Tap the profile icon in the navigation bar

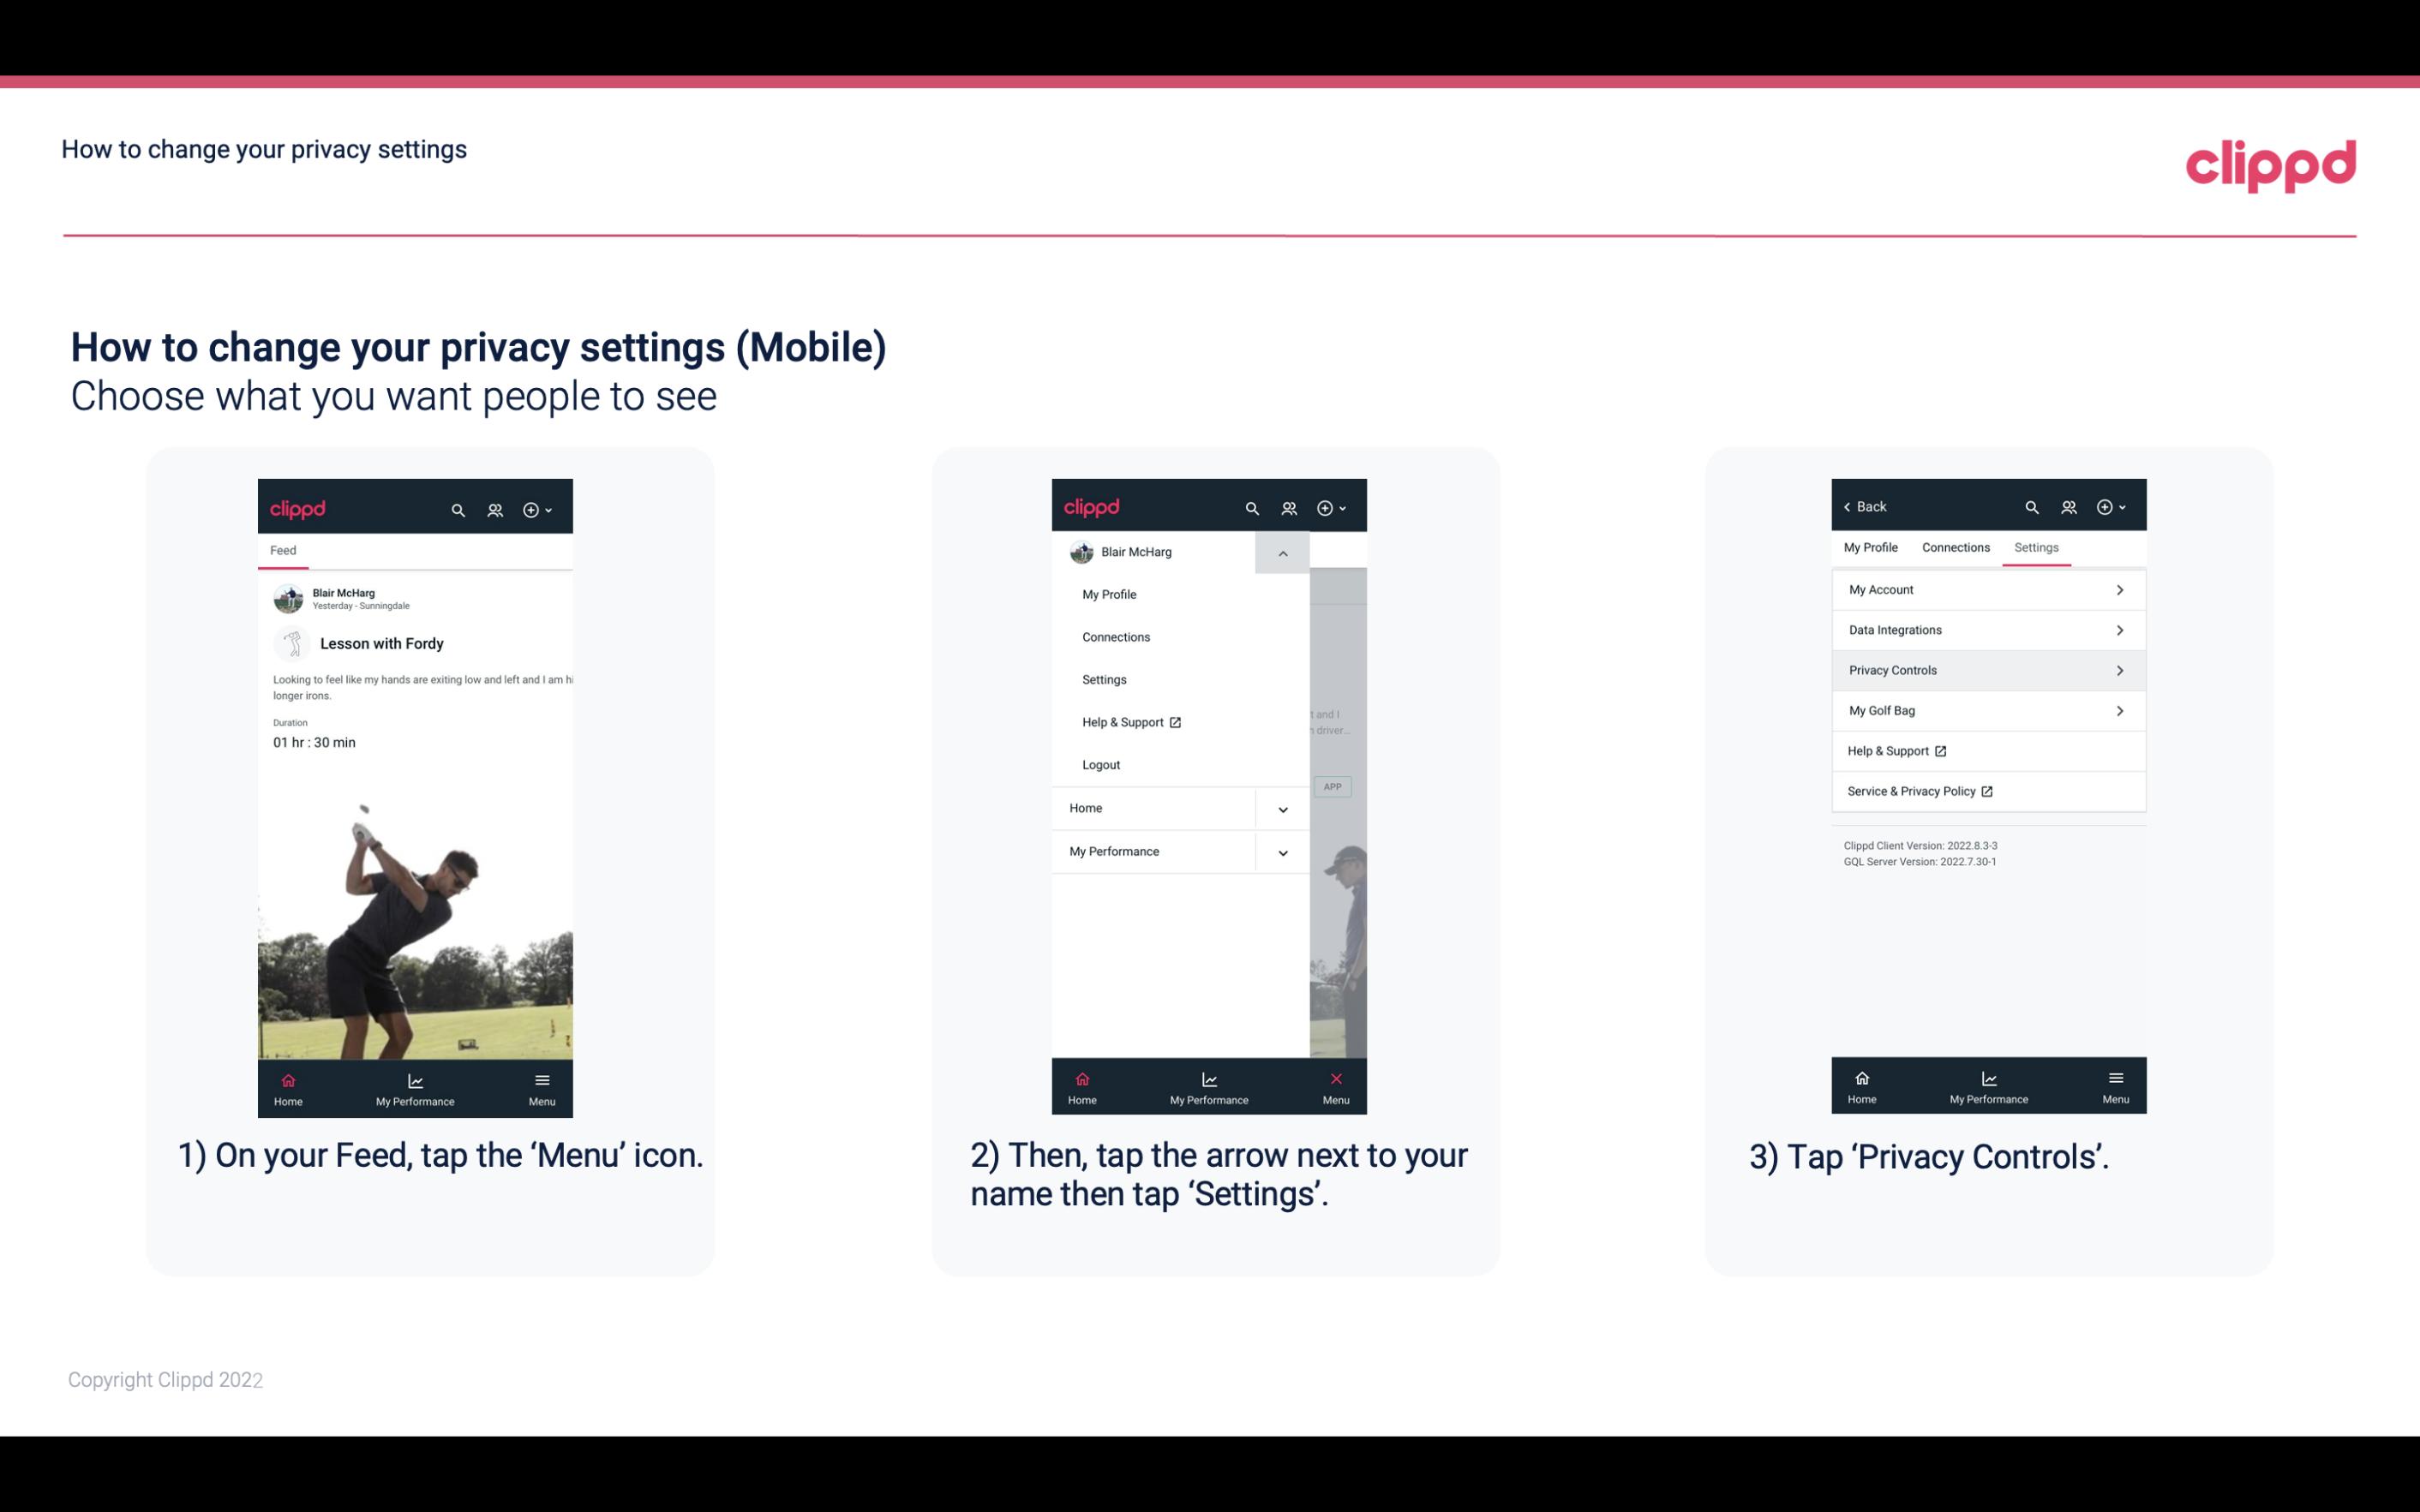(x=496, y=507)
